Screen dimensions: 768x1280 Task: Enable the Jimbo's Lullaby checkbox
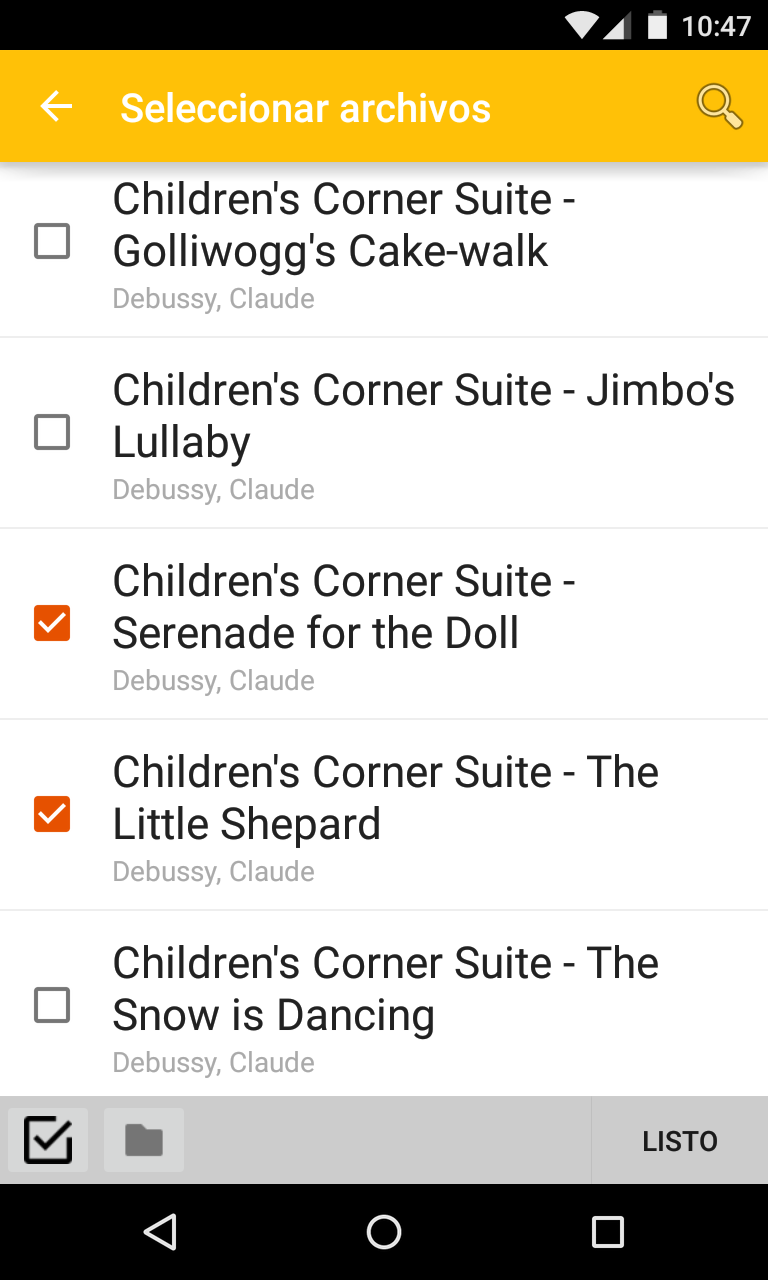coord(52,432)
